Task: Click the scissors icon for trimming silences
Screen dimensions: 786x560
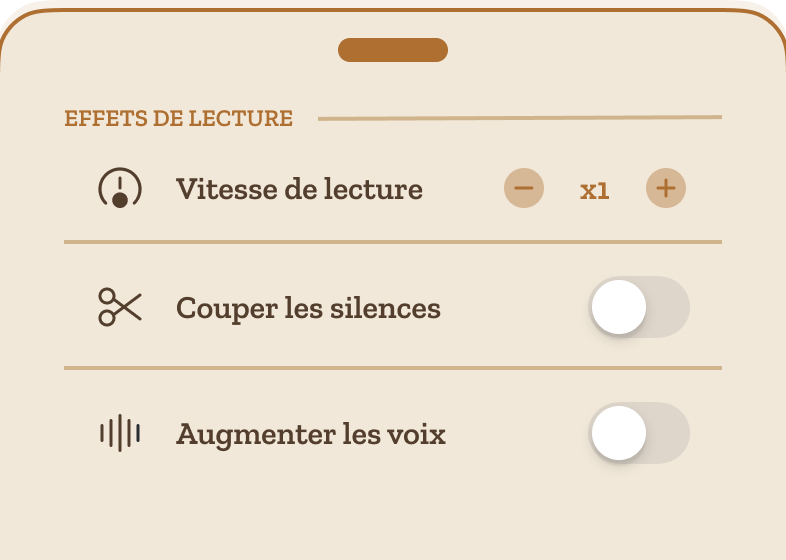Action: pyautogui.click(x=120, y=307)
